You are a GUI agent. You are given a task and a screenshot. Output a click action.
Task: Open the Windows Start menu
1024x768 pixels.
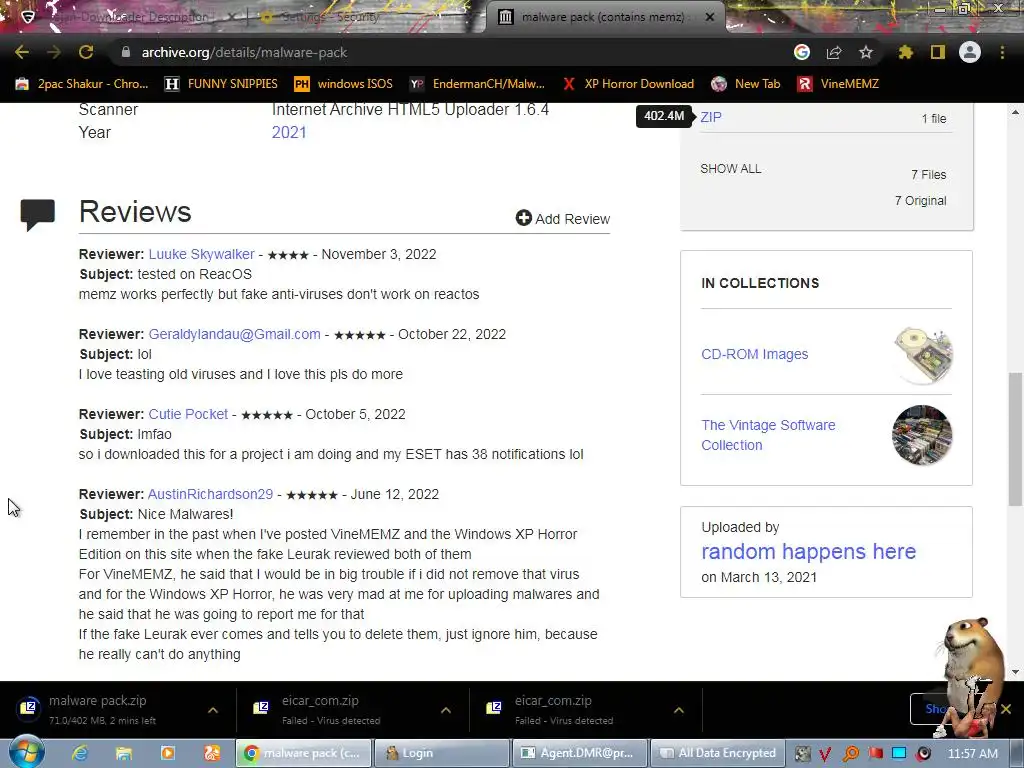pyautogui.click(x=27, y=753)
